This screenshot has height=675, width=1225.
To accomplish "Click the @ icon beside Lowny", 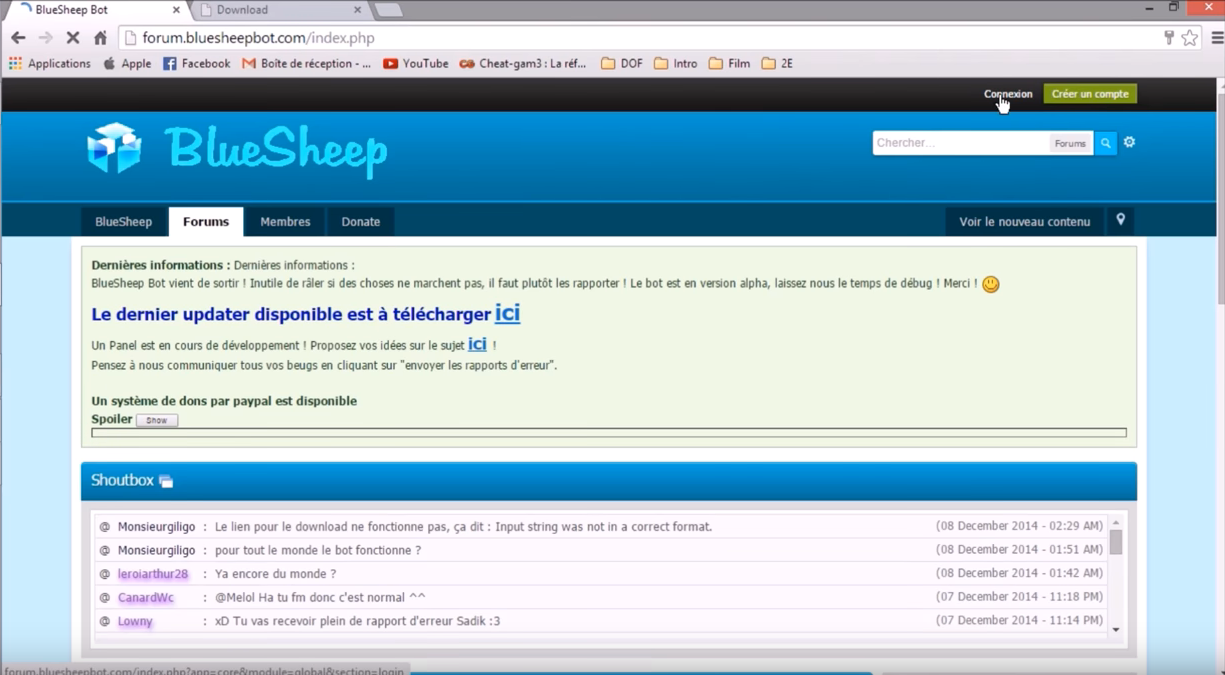I will click(x=104, y=622).
